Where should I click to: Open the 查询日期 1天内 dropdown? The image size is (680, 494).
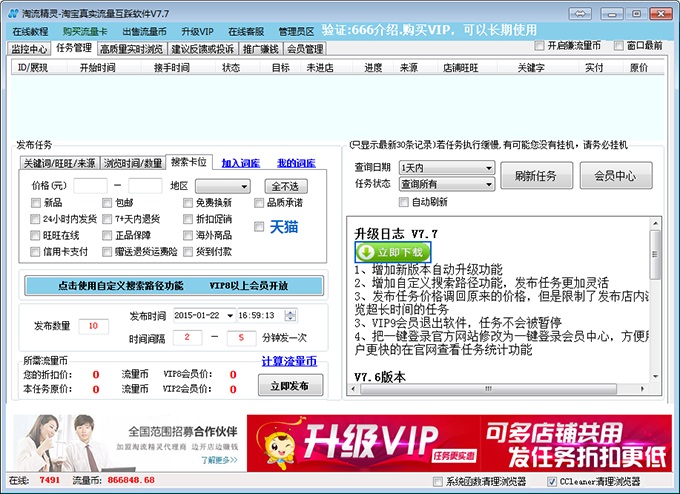pos(447,167)
